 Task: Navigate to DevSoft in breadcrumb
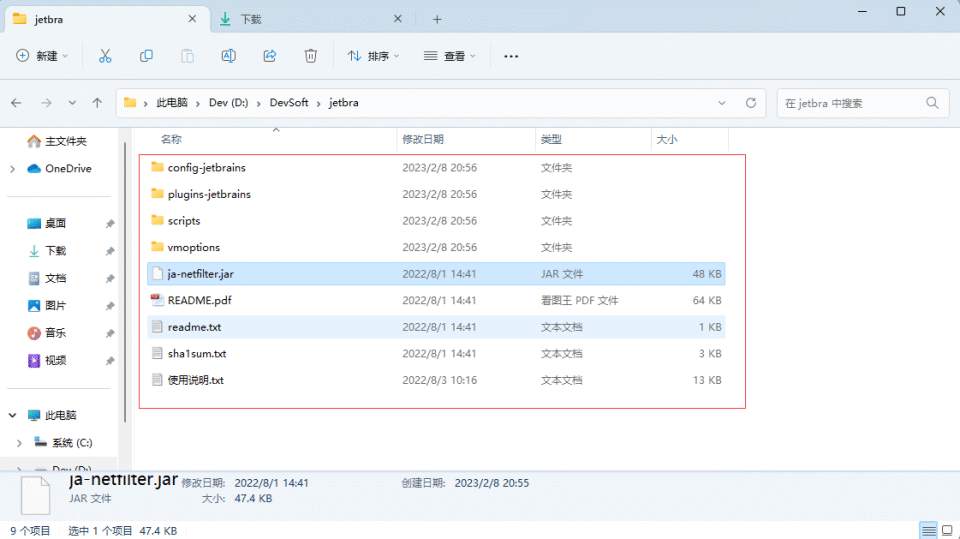pos(289,103)
